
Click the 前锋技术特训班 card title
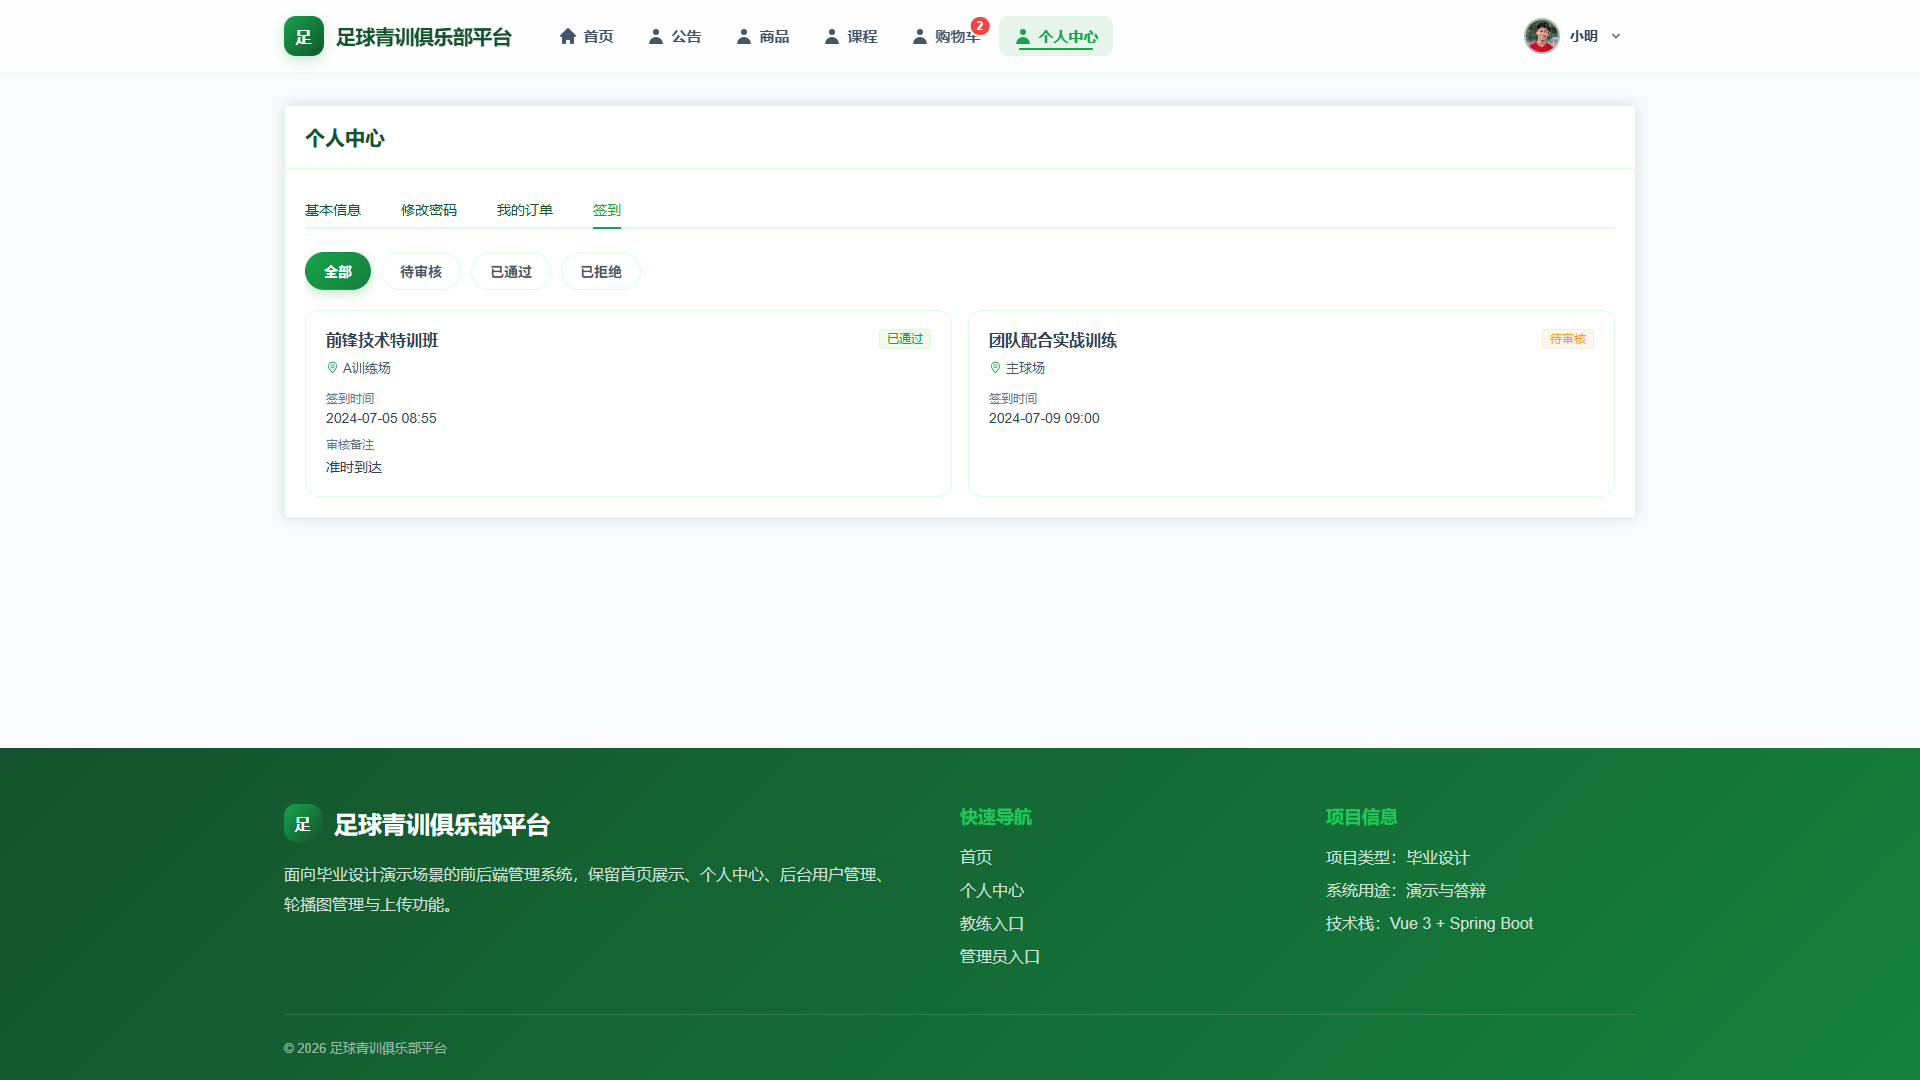tap(382, 340)
